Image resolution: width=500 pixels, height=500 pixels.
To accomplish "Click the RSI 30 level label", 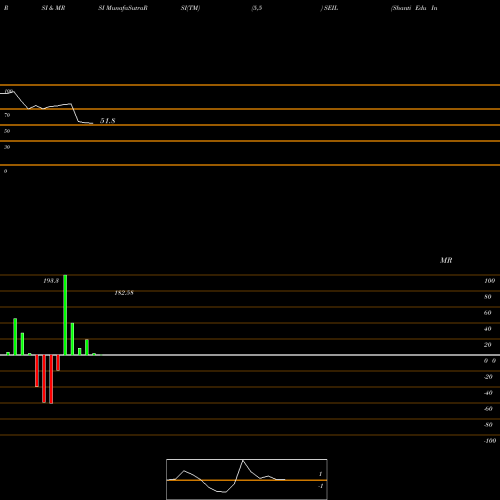I will click(7, 147).
